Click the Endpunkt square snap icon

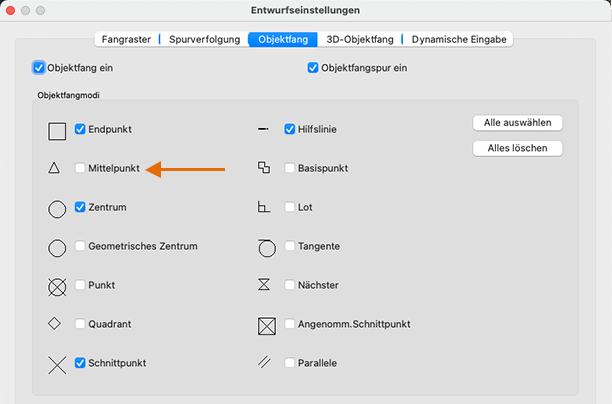(x=57, y=130)
